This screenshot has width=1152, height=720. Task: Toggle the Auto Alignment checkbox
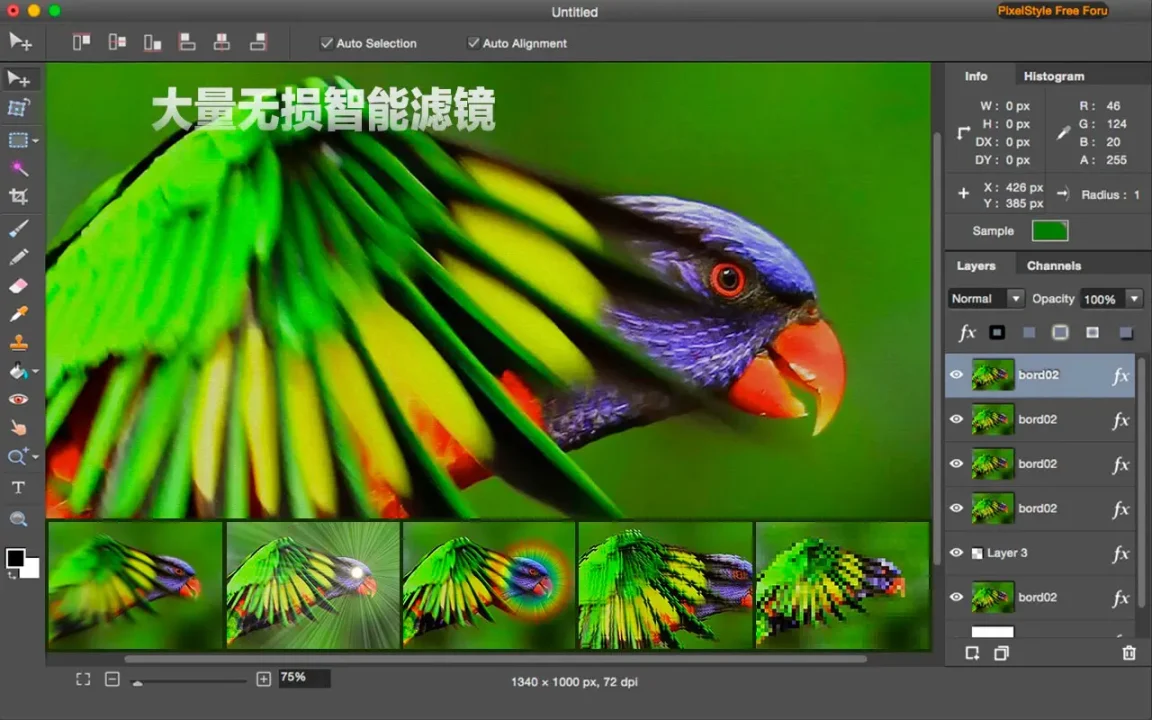[x=473, y=43]
